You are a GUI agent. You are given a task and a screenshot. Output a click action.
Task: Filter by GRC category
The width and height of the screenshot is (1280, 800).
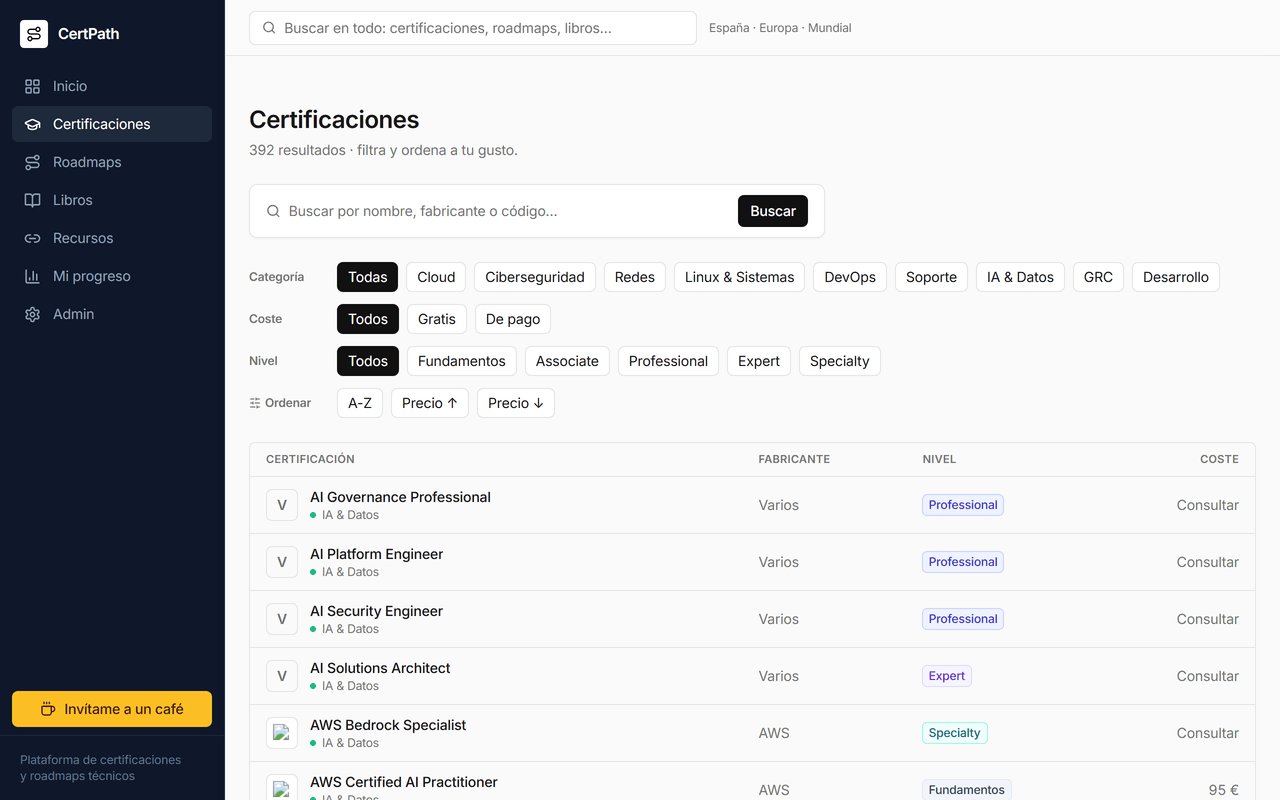click(1098, 277)
